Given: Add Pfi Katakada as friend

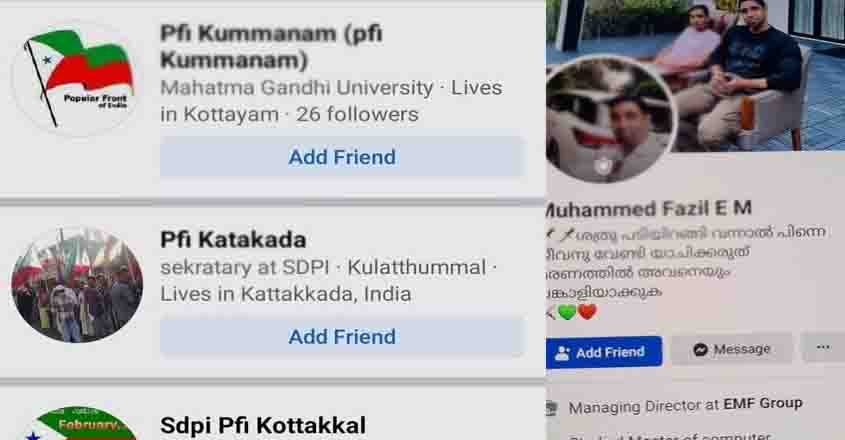Looking at the screenshot, I should tap(342, 337).
